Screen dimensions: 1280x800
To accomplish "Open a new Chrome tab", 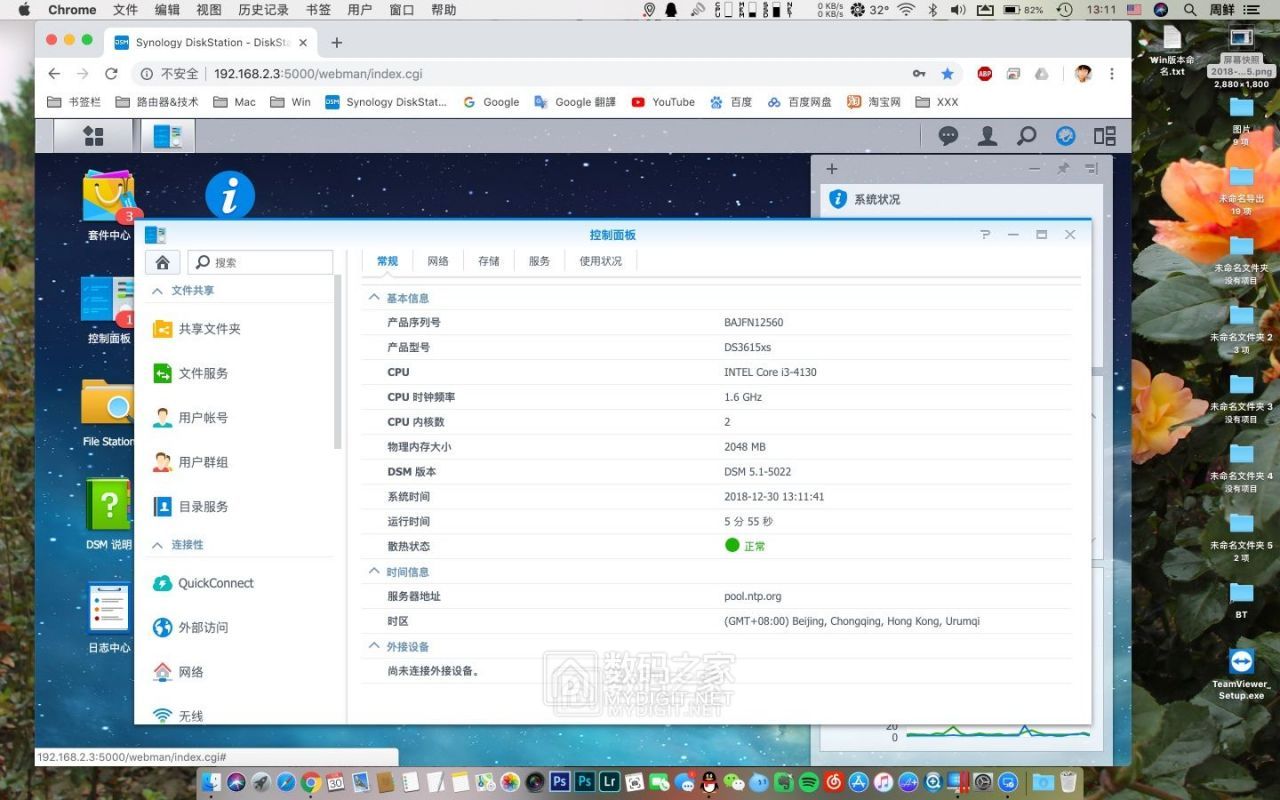I will (336, 43).
